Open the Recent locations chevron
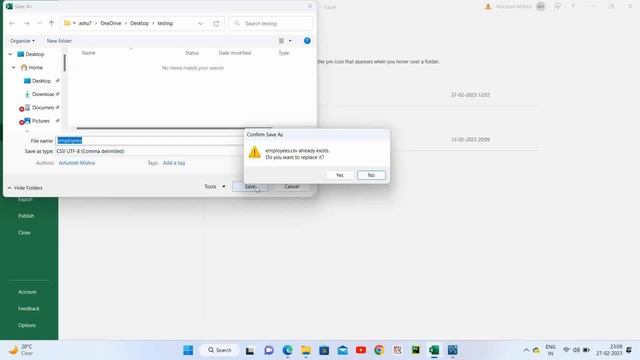Image resolution: width=640 pixels, height=360 pixels. (x=39, y=23)
